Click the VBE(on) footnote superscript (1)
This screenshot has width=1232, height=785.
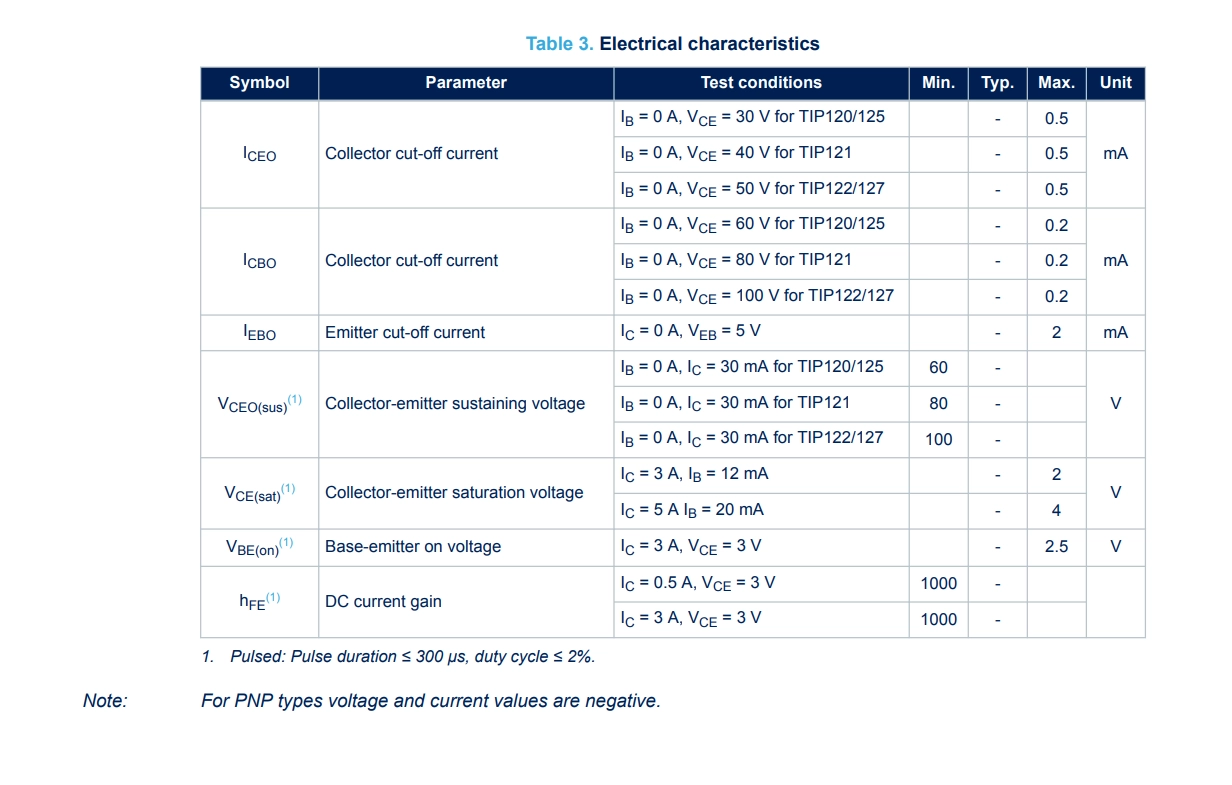(286, 543)
